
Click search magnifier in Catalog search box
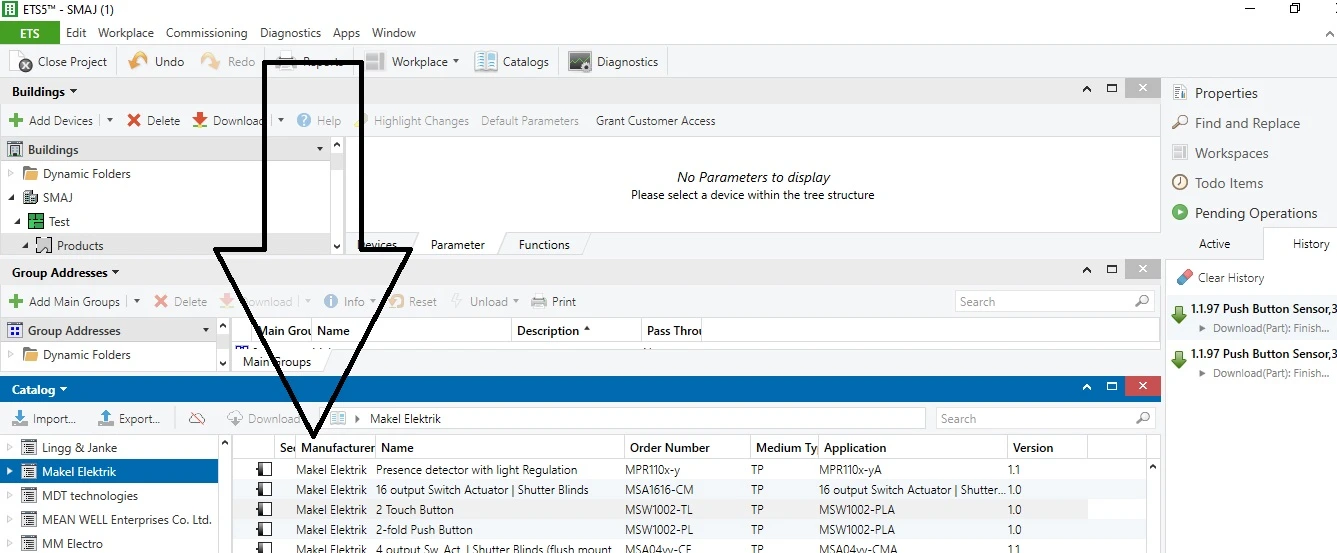(1144, 419)
